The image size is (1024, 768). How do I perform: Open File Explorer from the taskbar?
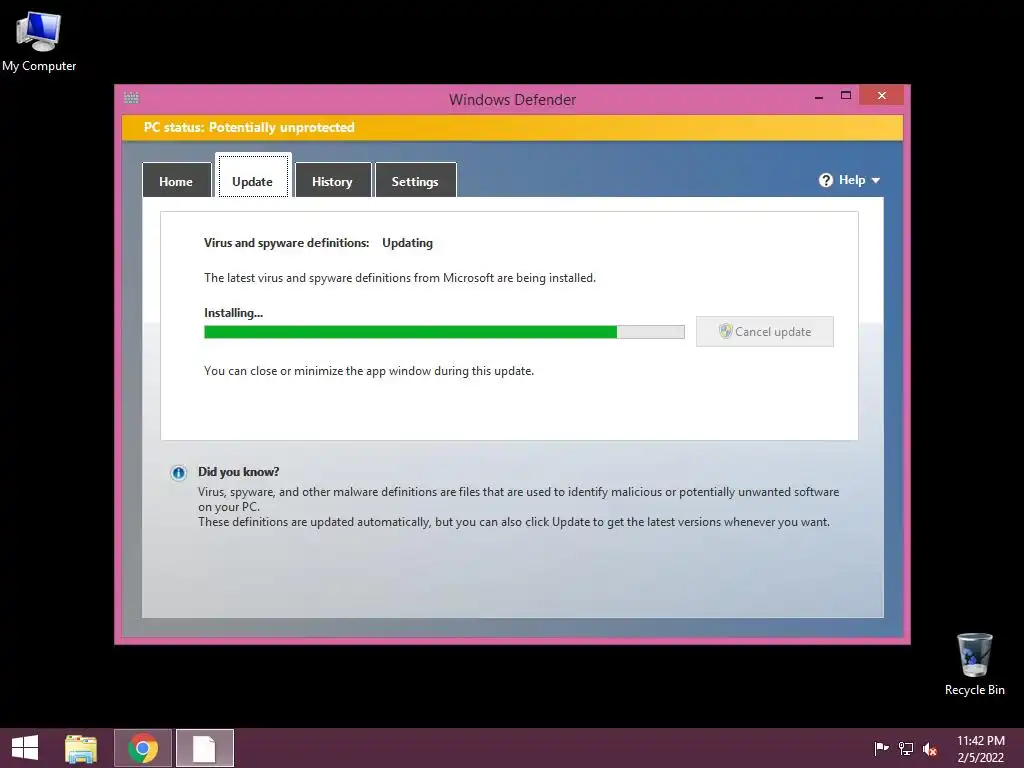[x=81, y=748]
